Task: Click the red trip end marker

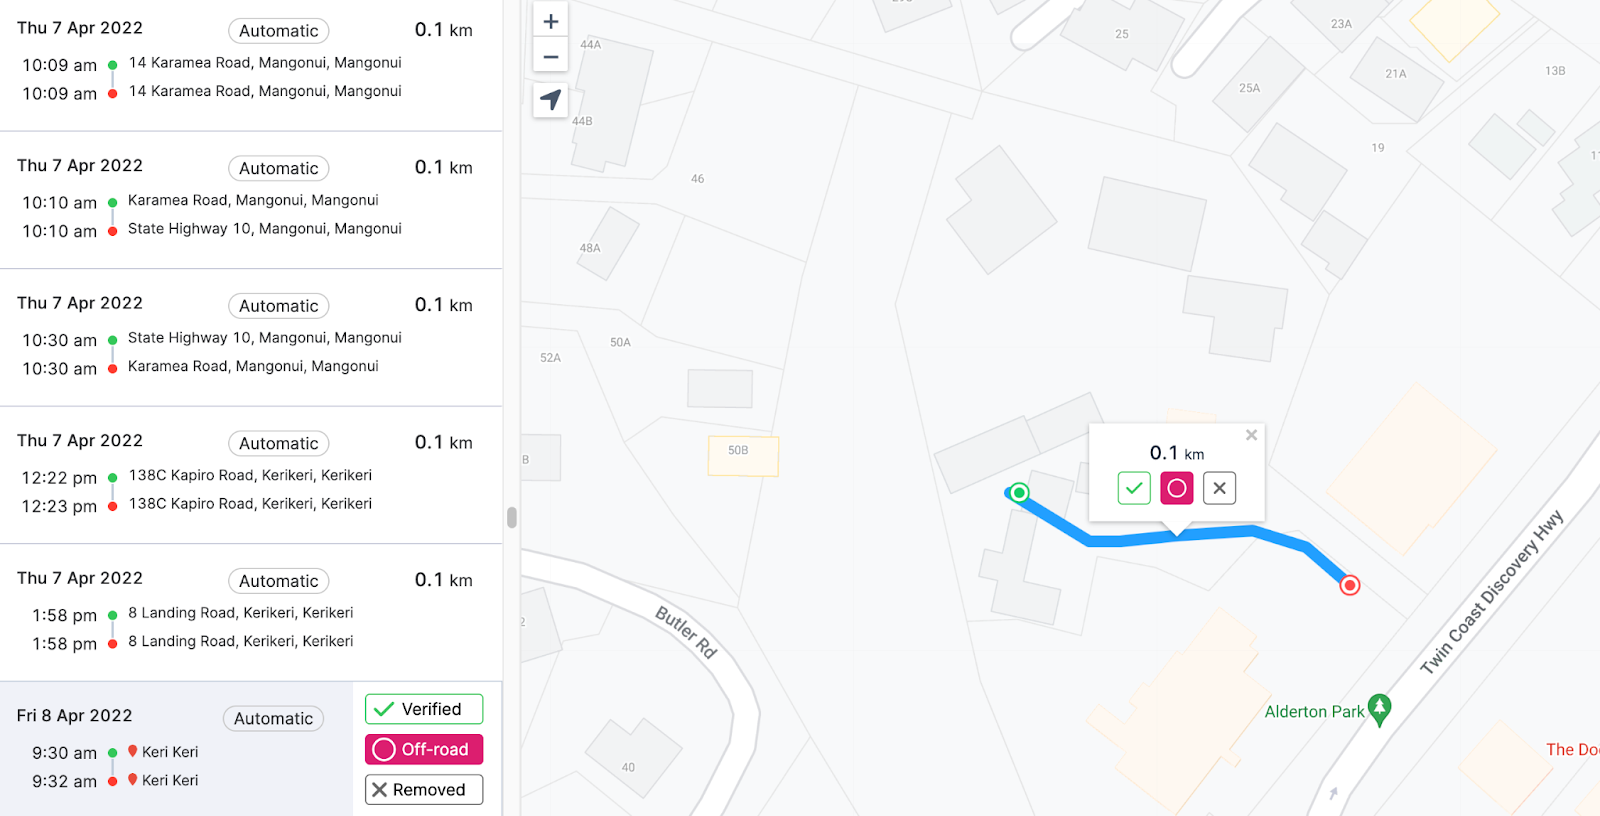Action: (1350, 585)
